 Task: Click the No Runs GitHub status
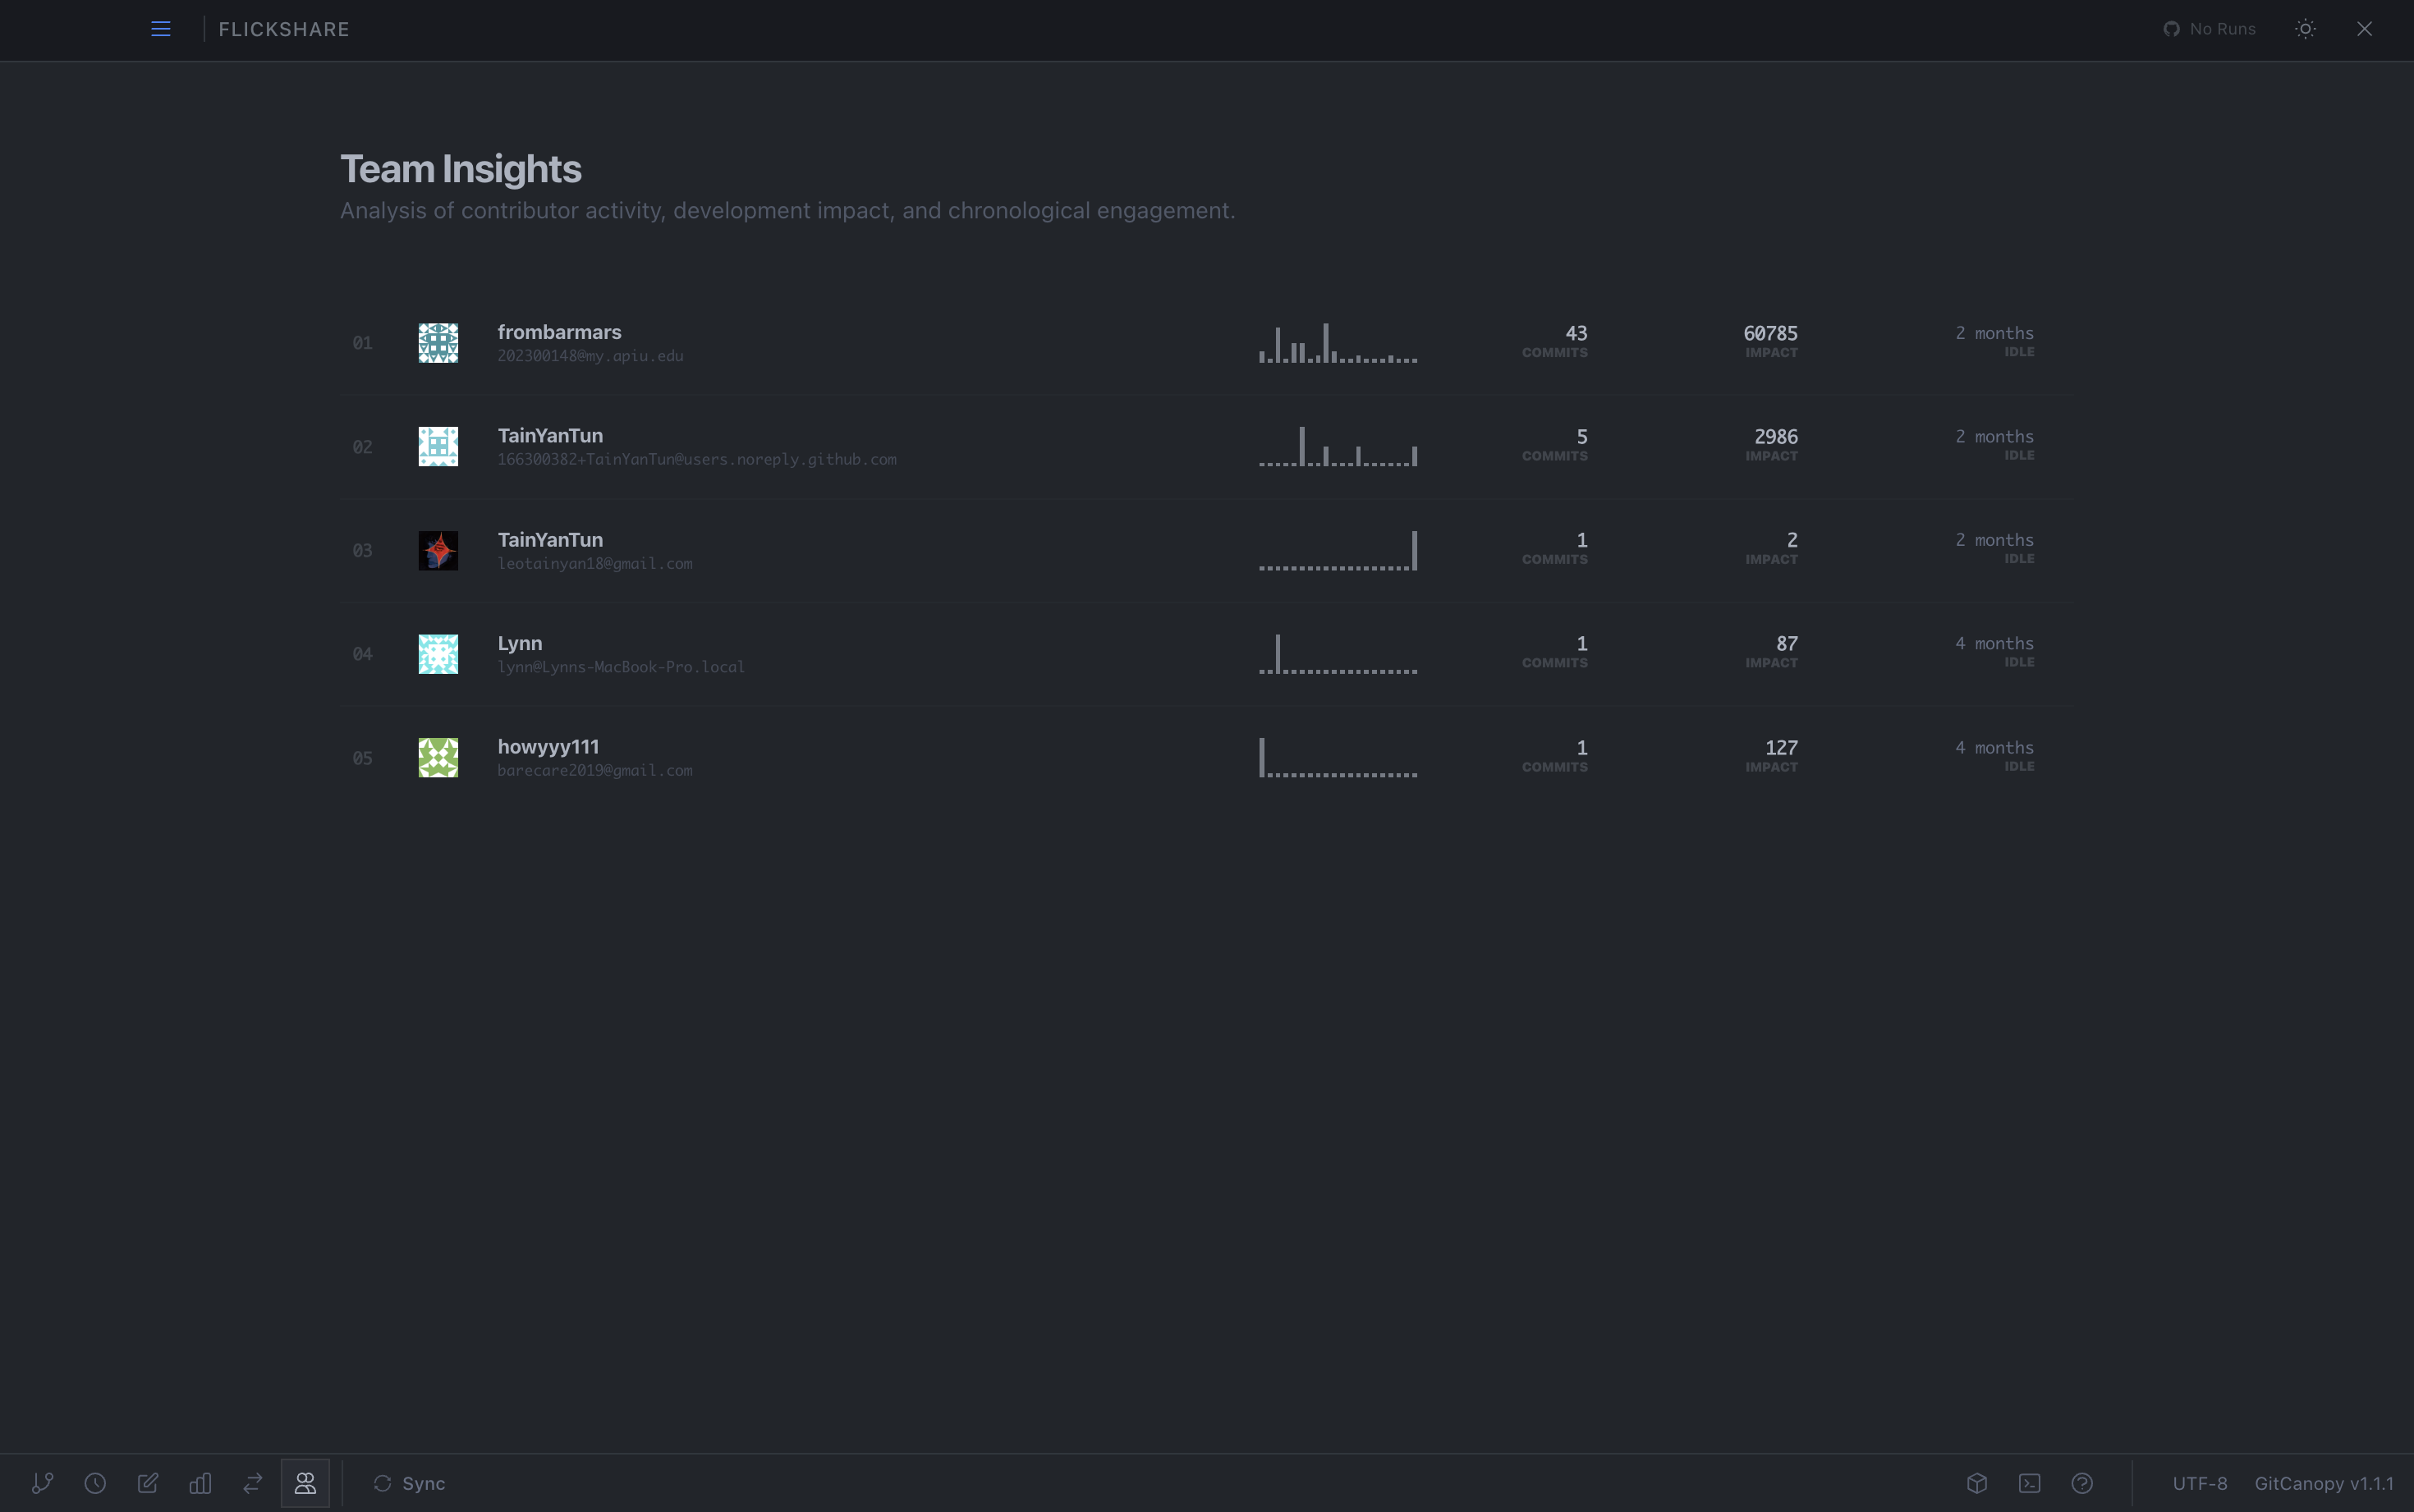tap(2209, 29)
